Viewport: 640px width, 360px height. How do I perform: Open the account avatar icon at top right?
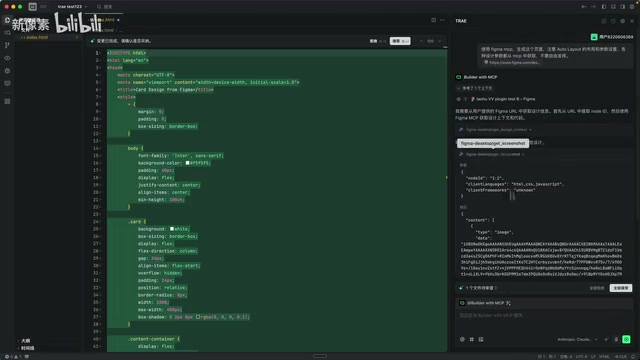click(x=632, y=7)
